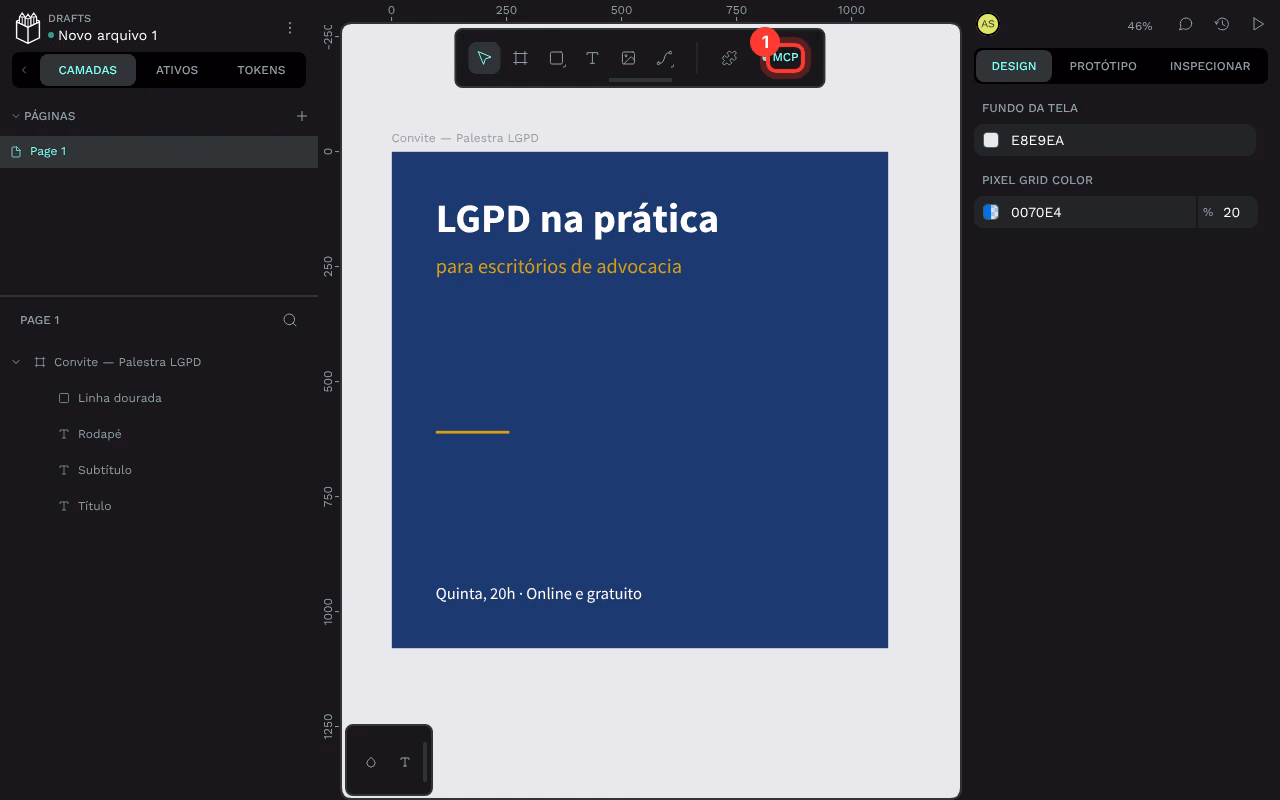Select the Move pointer tool
This screenshot has width=1280, height=800.
pyautogui.click(x=484, y=58)
